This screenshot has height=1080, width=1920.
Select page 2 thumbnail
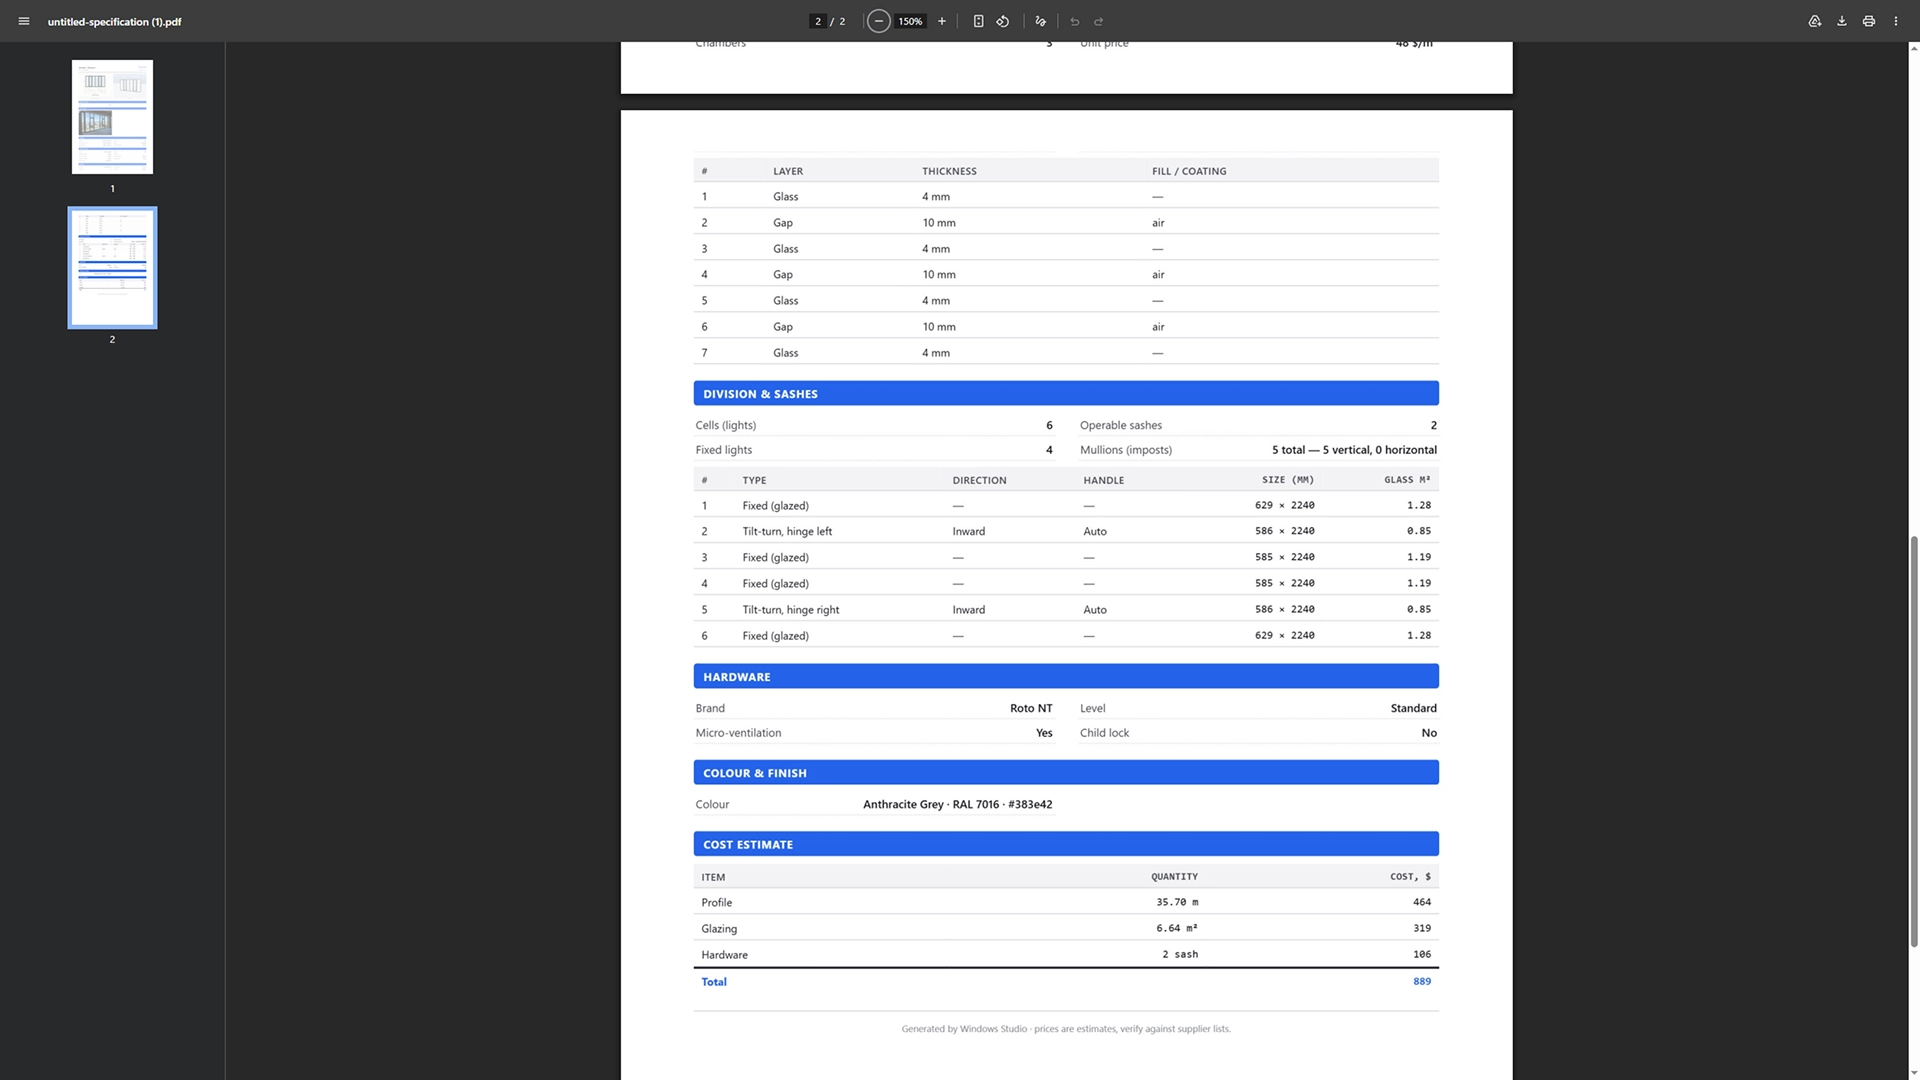(x=112, y=268)
